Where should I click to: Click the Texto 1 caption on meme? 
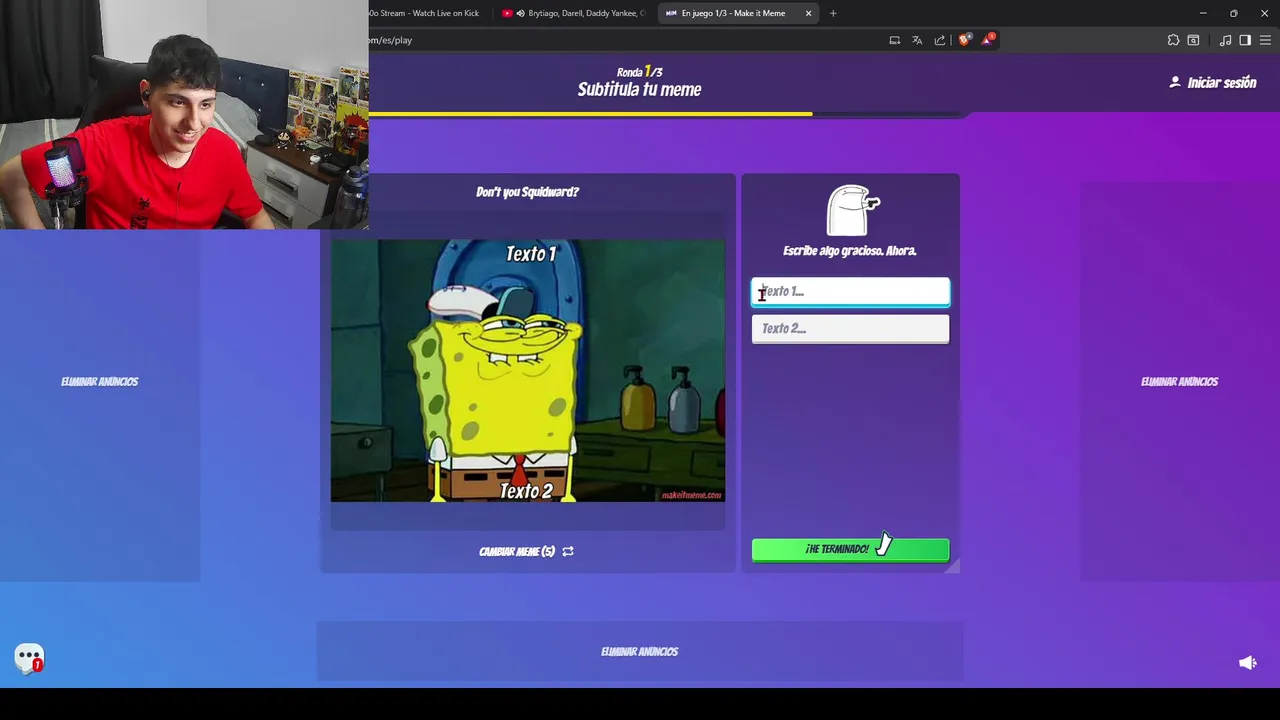click(530, 254)
